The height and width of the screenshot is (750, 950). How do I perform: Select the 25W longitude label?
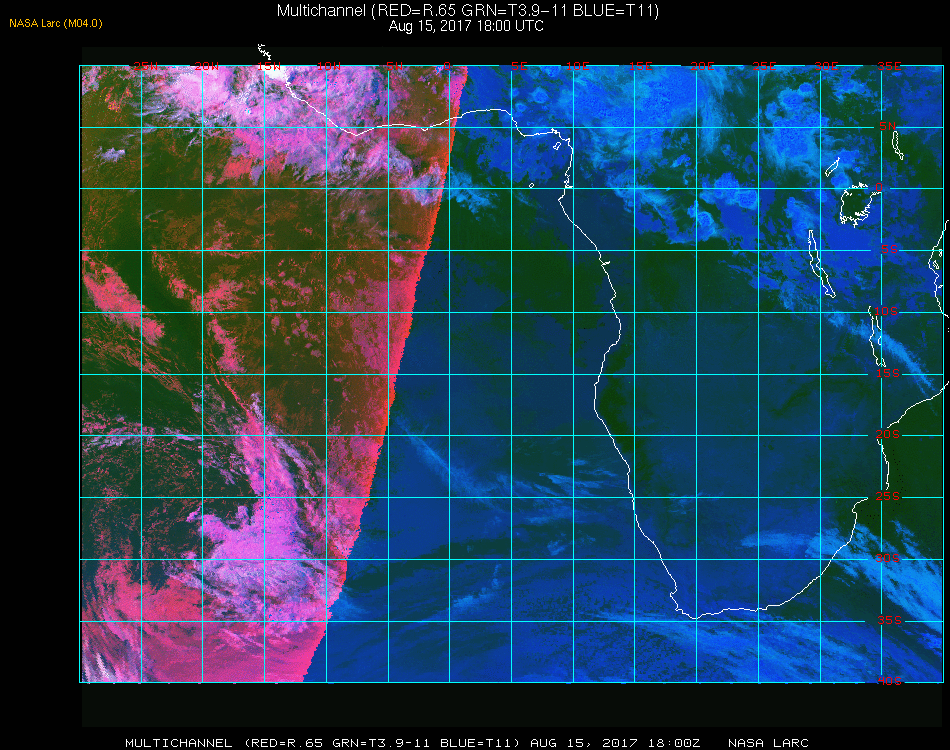(x=145, y=66)
